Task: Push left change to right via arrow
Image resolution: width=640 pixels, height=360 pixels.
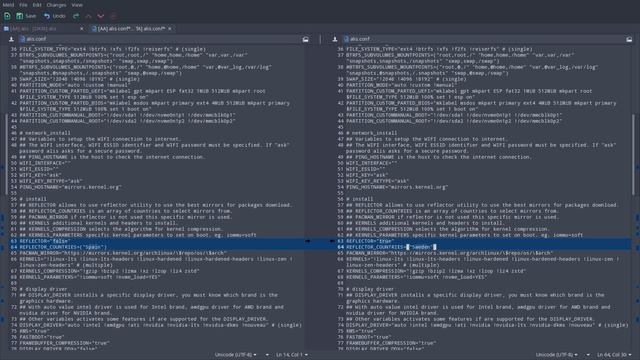Action: pyautogui.click(x=308, y=241)
